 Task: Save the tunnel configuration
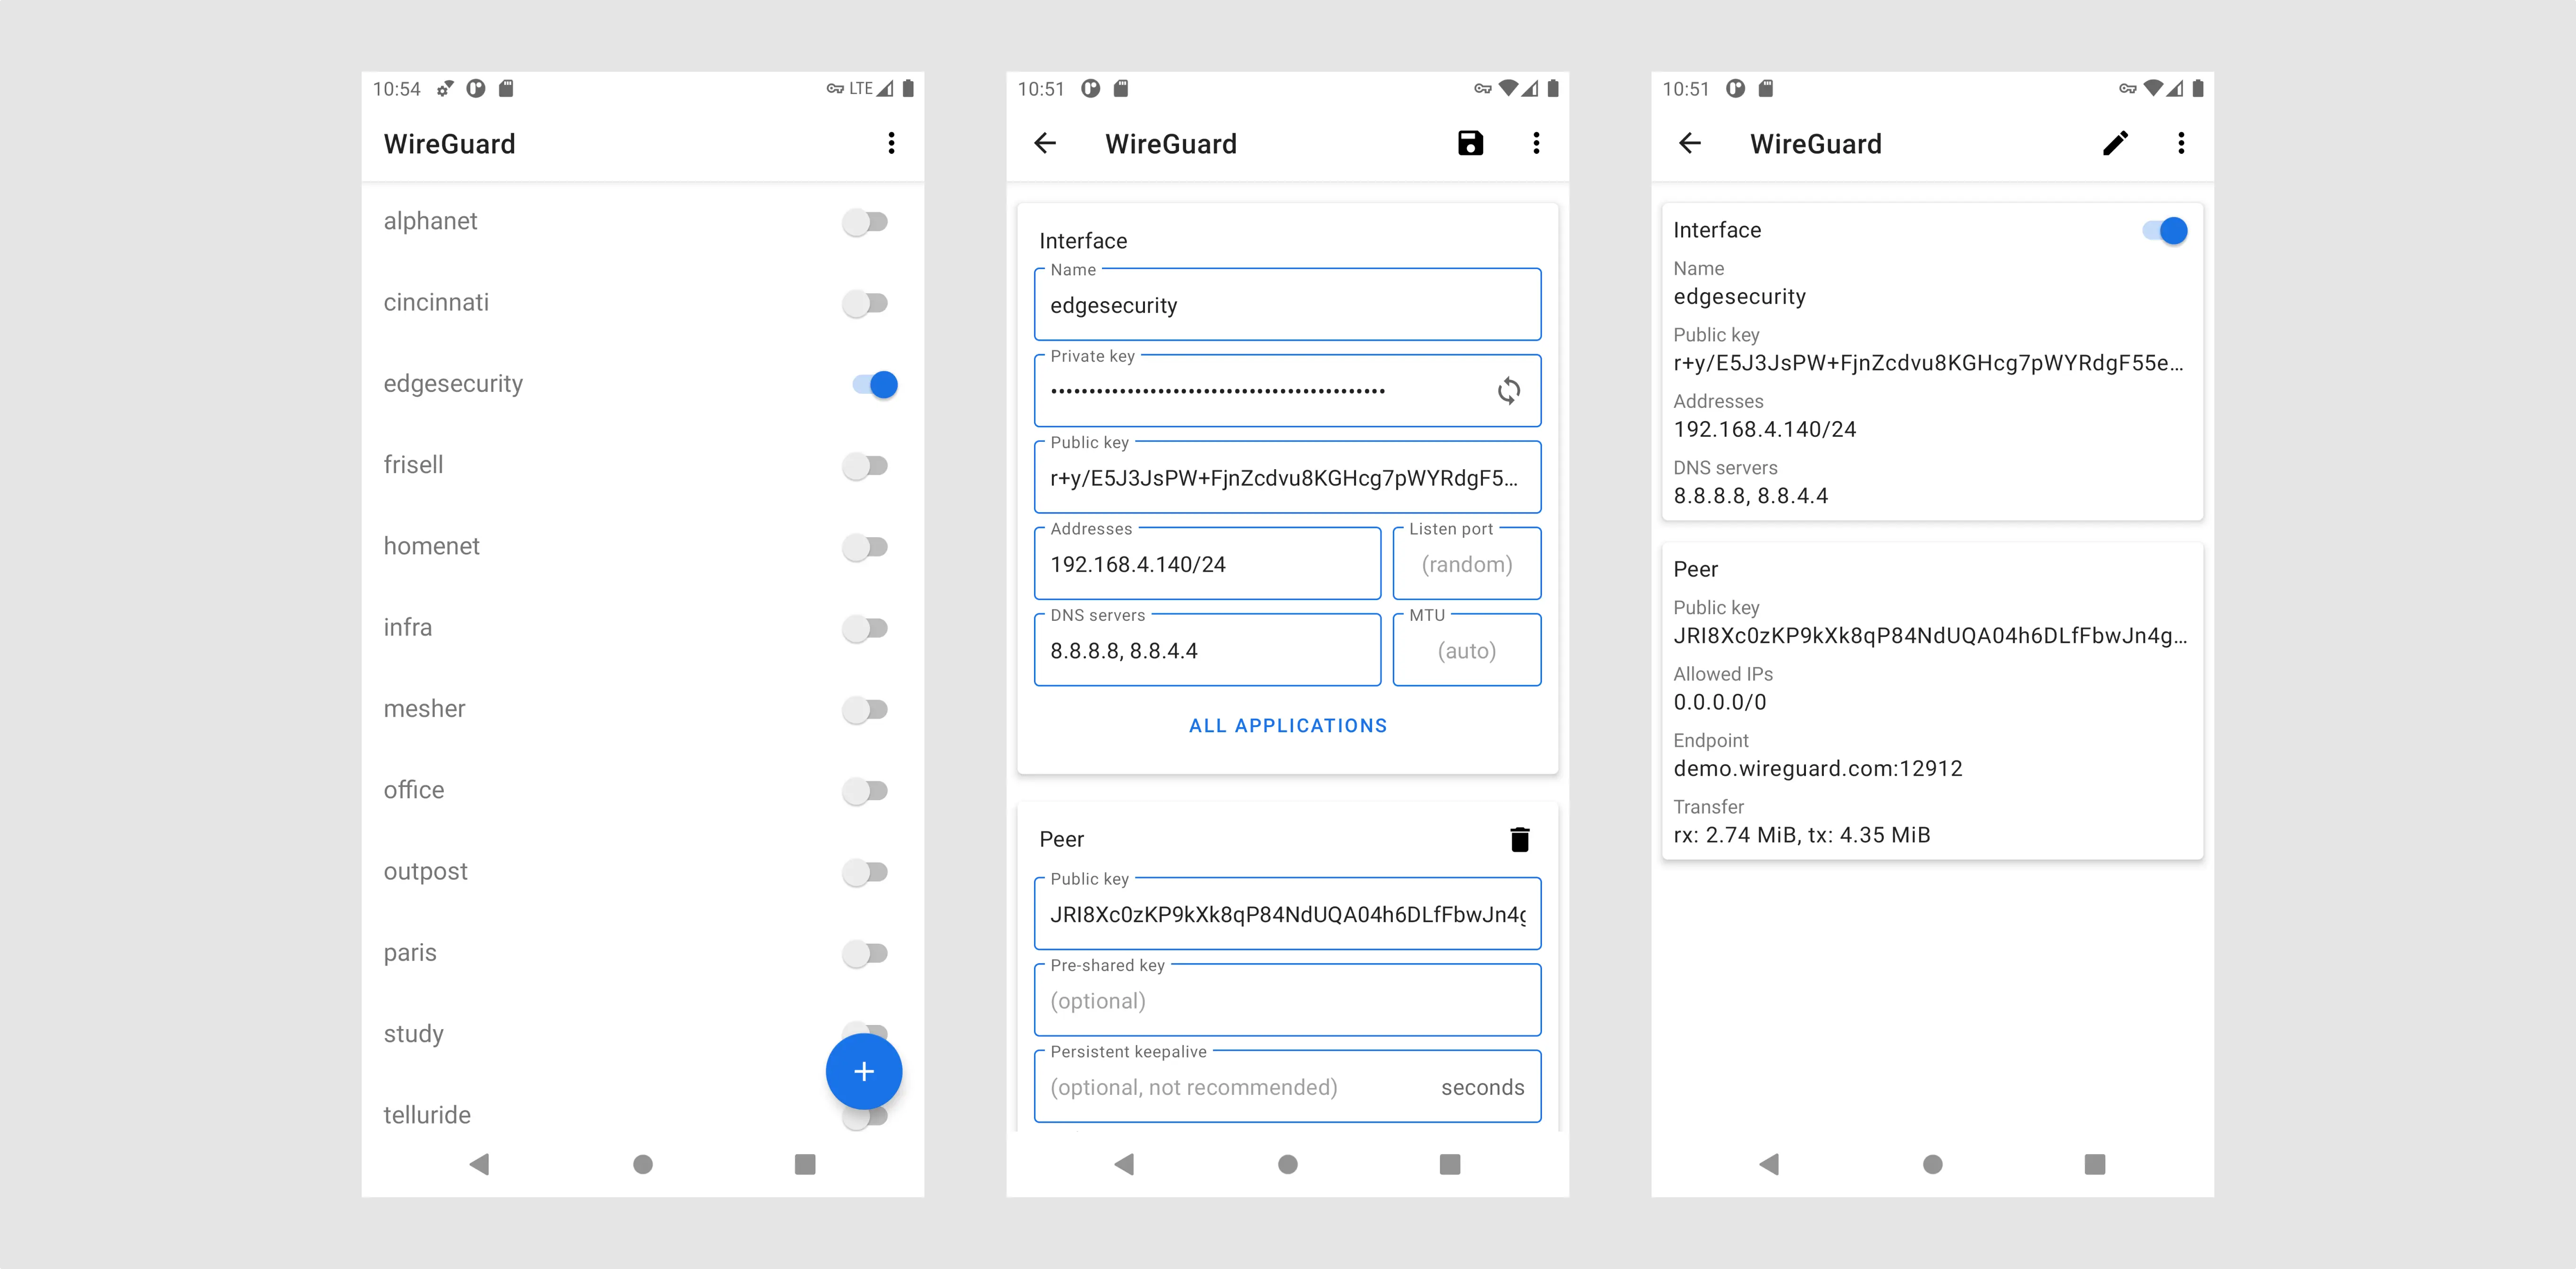pyautogui.click(x=1470, y=143)
